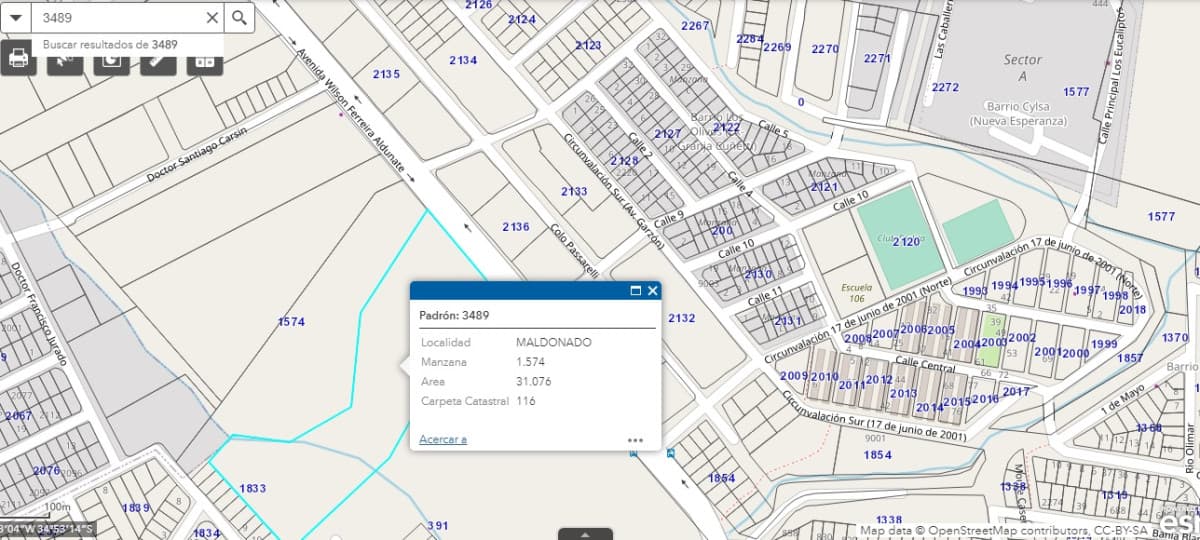Click block label 2133
1200x540 pixels.
574,192
